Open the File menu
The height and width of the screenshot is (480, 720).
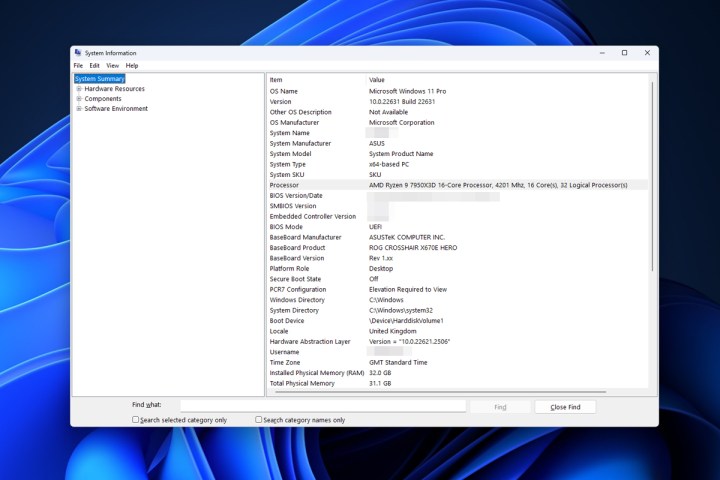[x=78, y=65]
